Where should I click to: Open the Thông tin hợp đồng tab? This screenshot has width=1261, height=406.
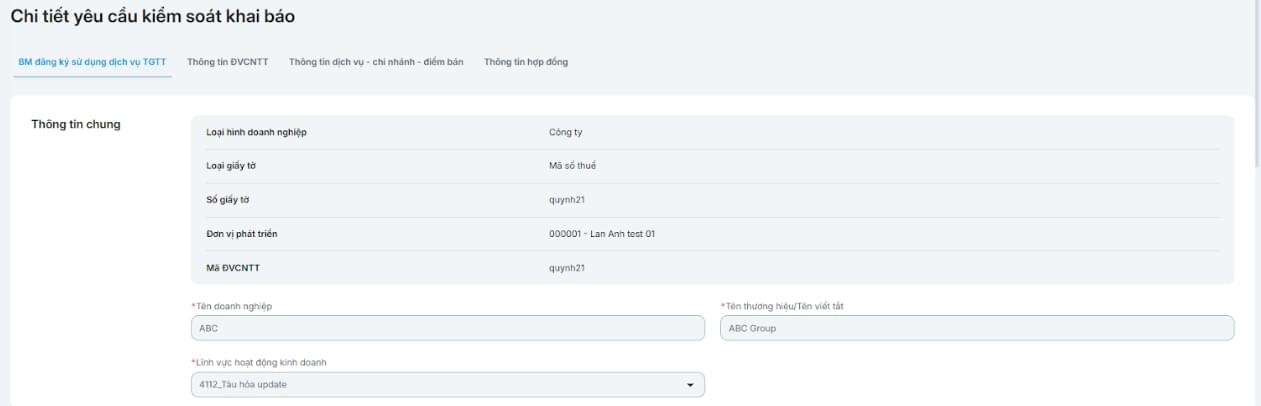point(526,62)
